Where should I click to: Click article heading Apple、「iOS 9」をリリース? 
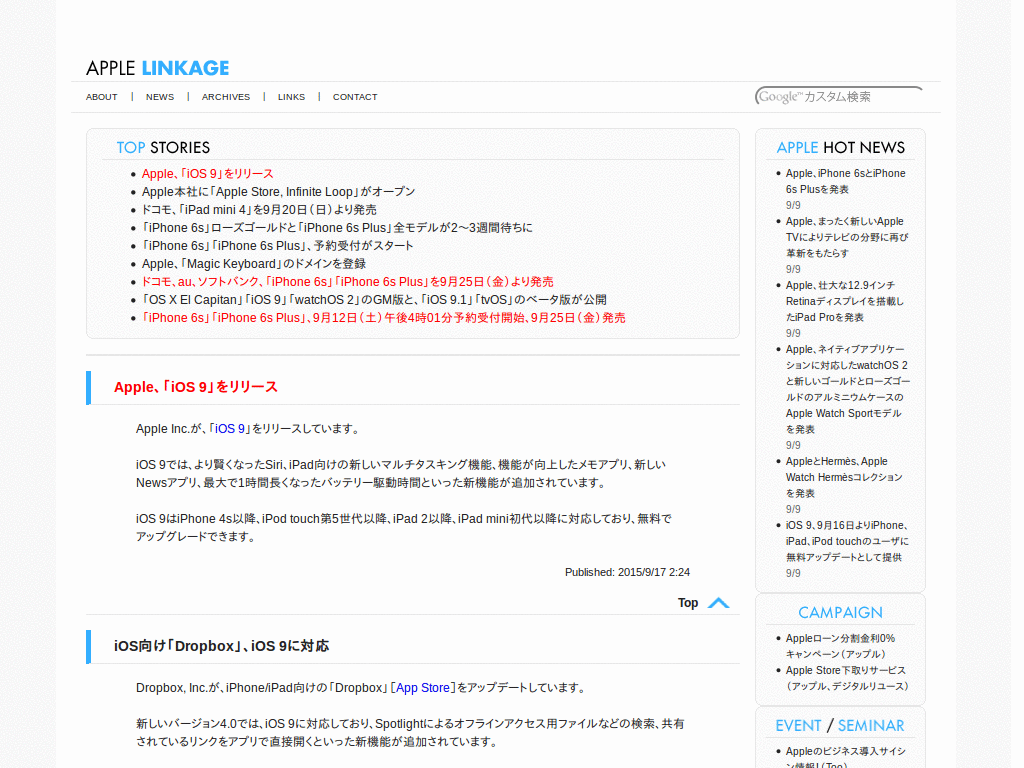pos(196,387)
